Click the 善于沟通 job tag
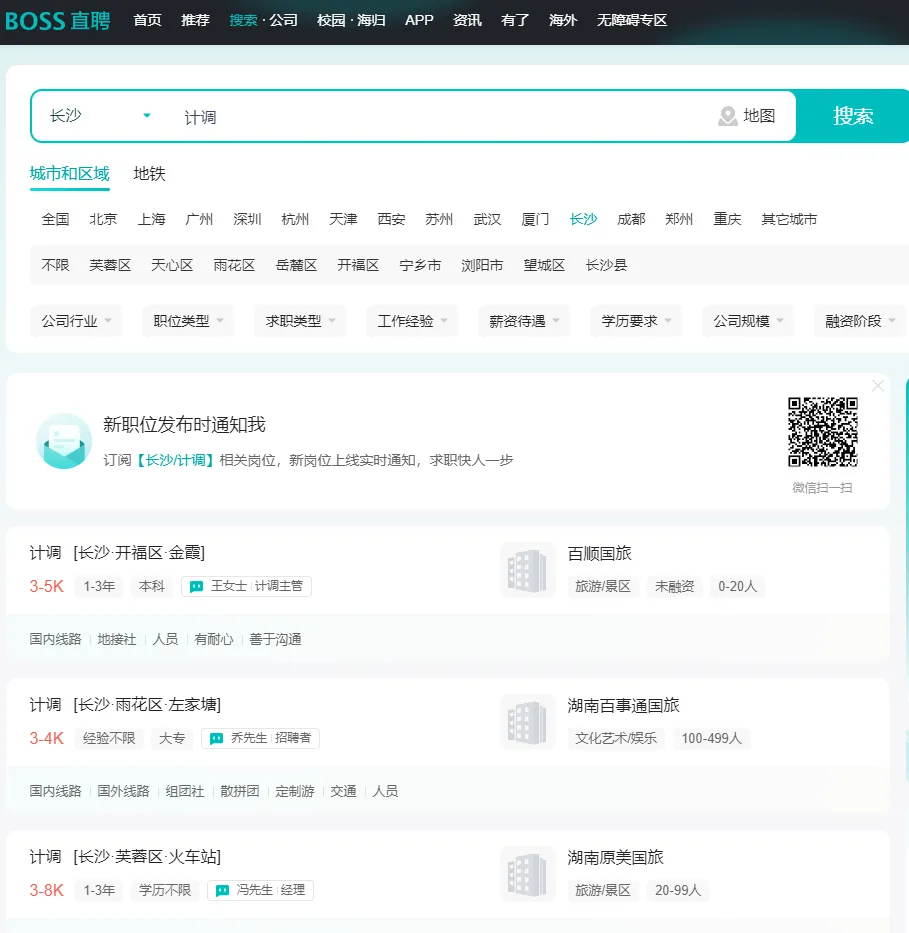909x933 pixels. (275, 640)
